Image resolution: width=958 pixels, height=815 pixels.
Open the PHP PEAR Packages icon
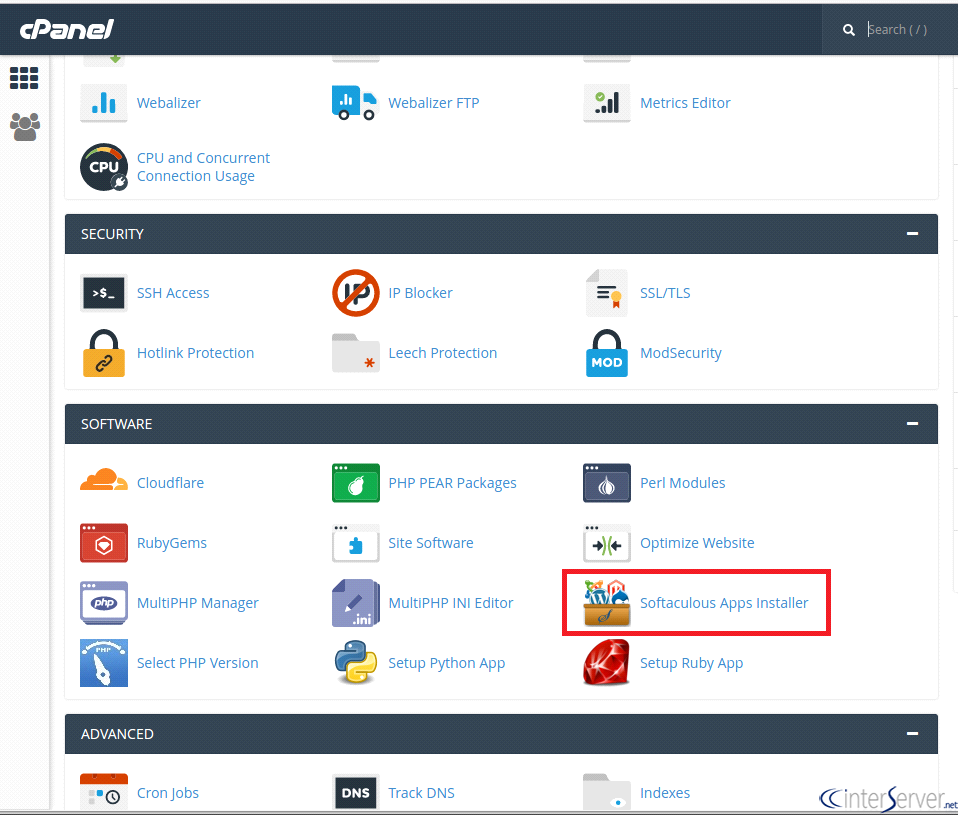(356, 483)
